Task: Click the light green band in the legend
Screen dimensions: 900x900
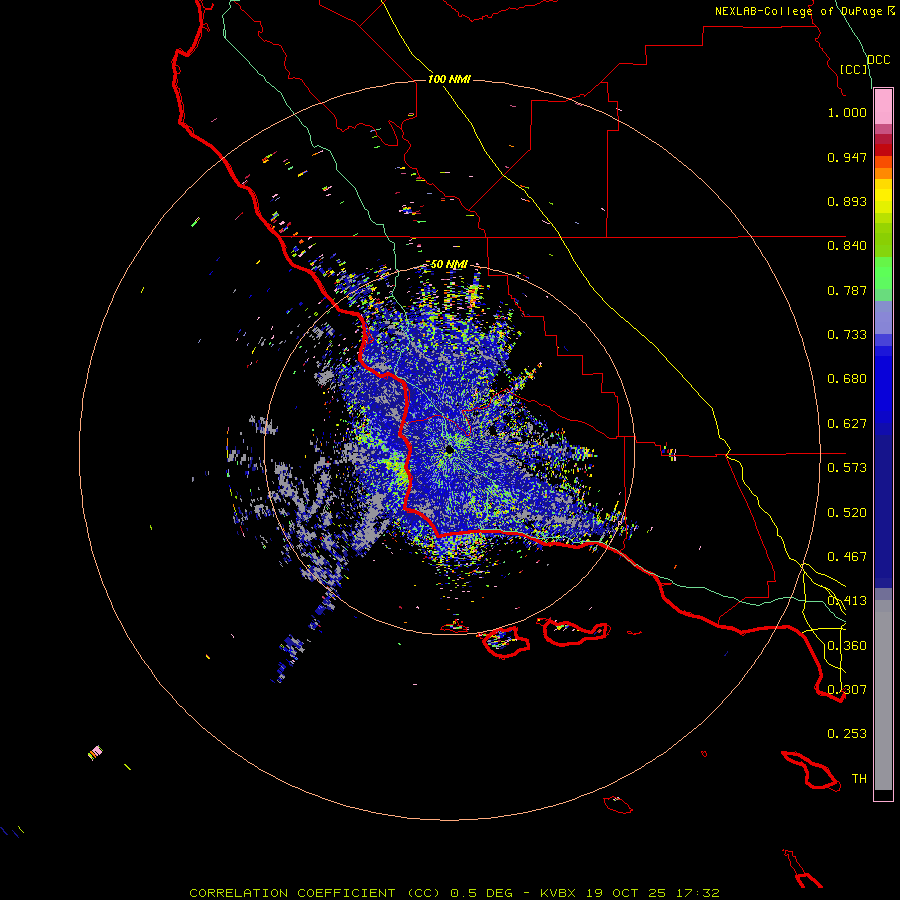Action: pos(883,273)
